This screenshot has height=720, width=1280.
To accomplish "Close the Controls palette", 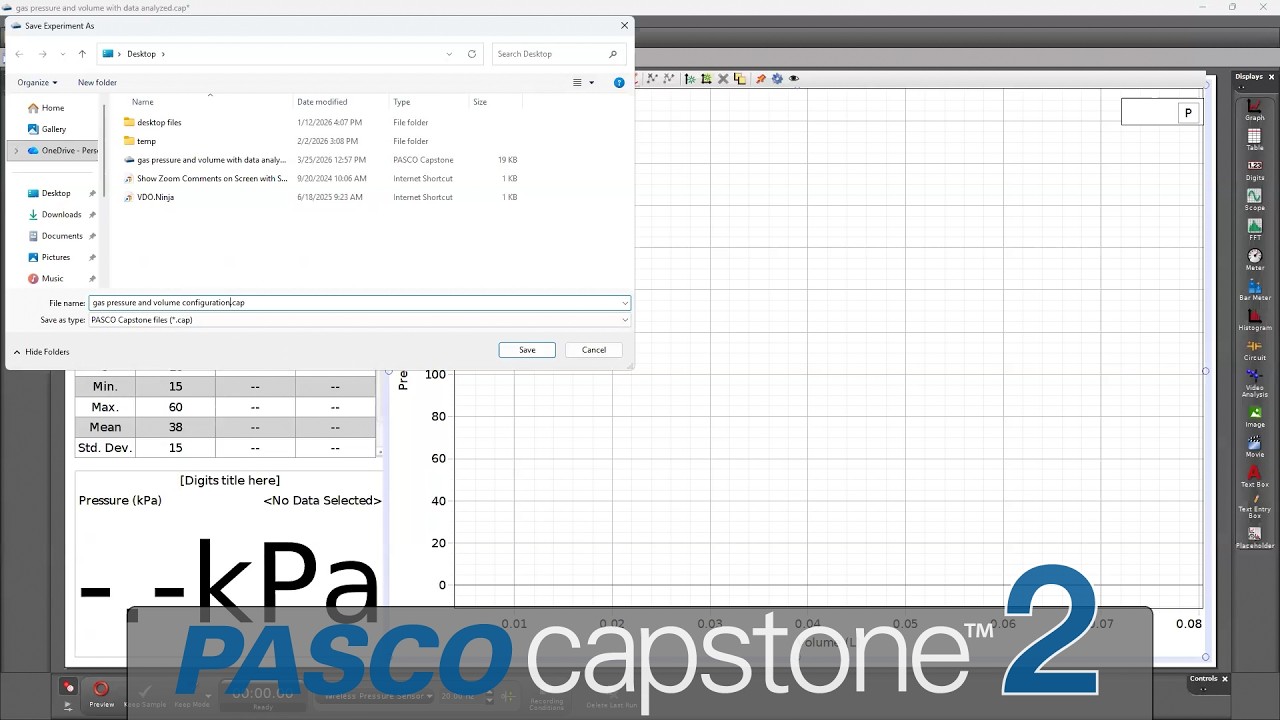I will pyautogui.click(x=1224, y=679).
